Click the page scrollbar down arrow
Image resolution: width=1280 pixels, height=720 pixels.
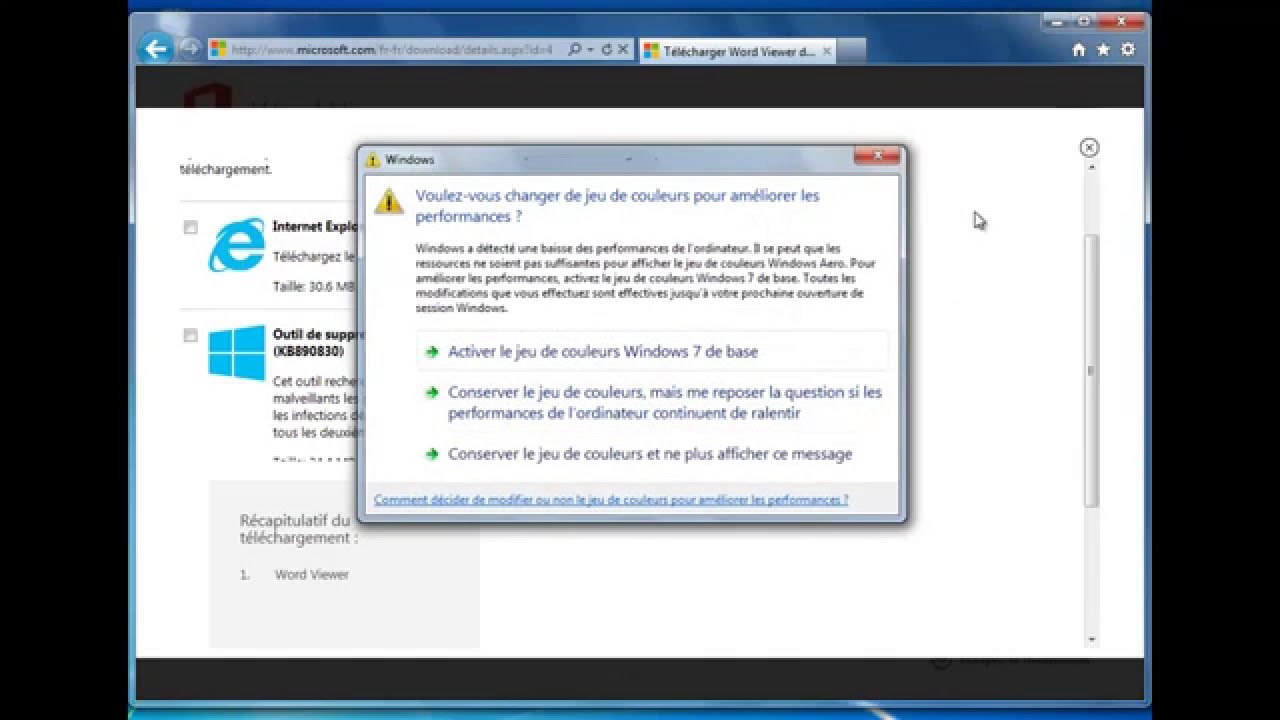click(1091, 639)
